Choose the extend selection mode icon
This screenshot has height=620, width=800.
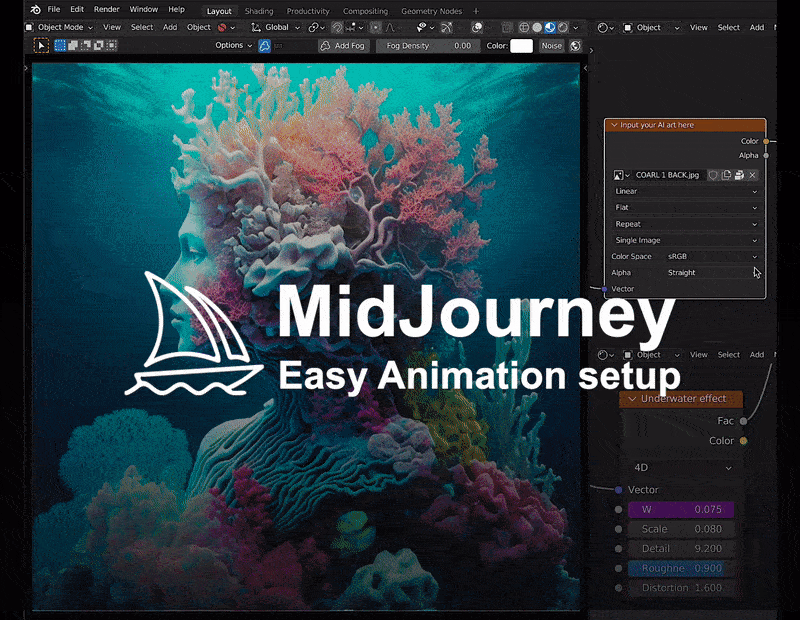pos(73,45)
